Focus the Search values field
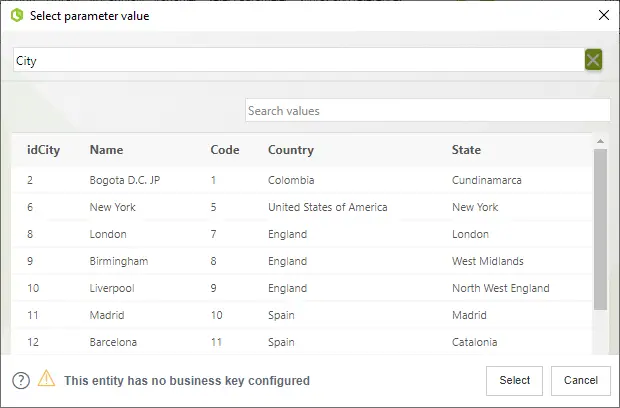Viewport: 620px width, 408px height. click(427, 110)
